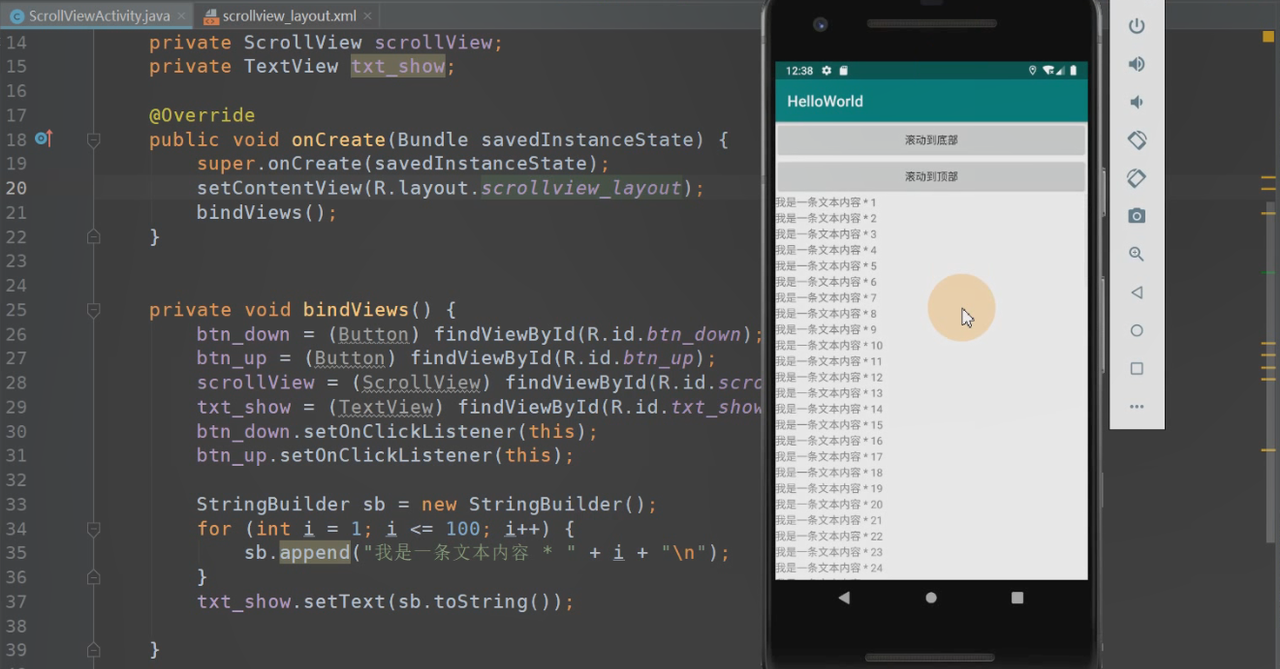This screenshot has width=1280, height=669.
Task: Collapse the bindViews method using its fold marker
Action: (x=93, y=310)
